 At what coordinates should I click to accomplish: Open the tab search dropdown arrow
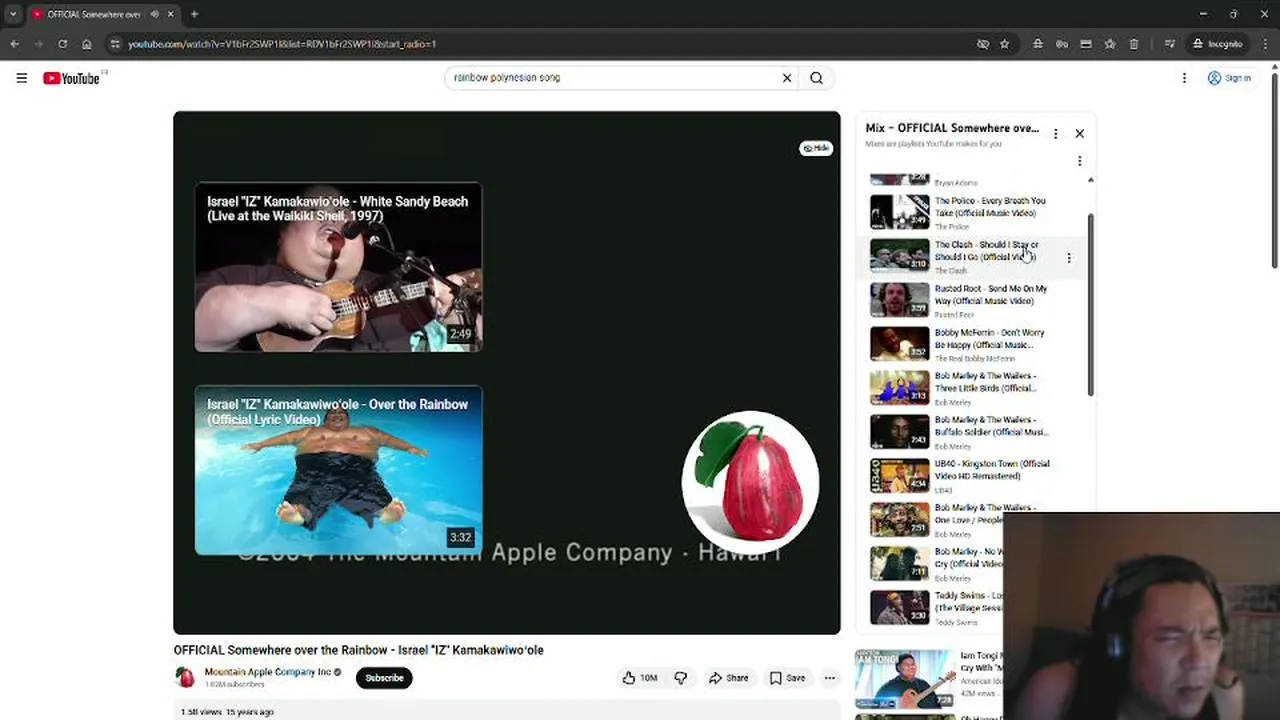click(13, 14)
